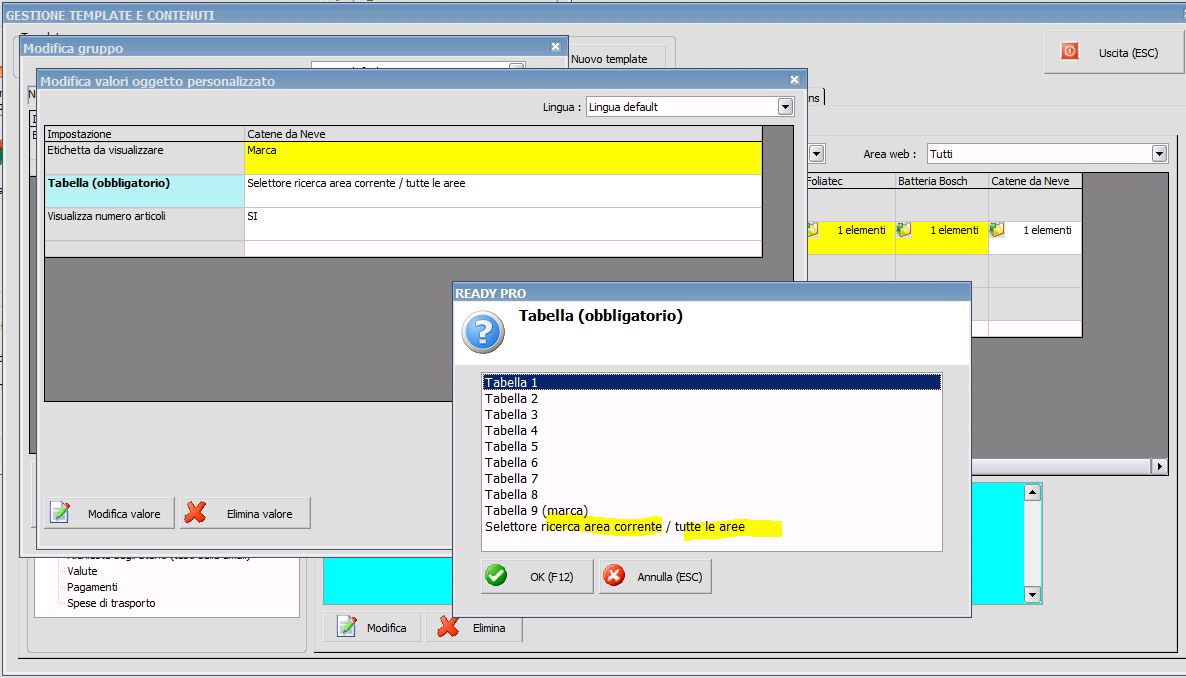Viewport: 1186px width, 678px height.
Task: Select Tabella 4 in the list
Action: (x=712, y=431)
